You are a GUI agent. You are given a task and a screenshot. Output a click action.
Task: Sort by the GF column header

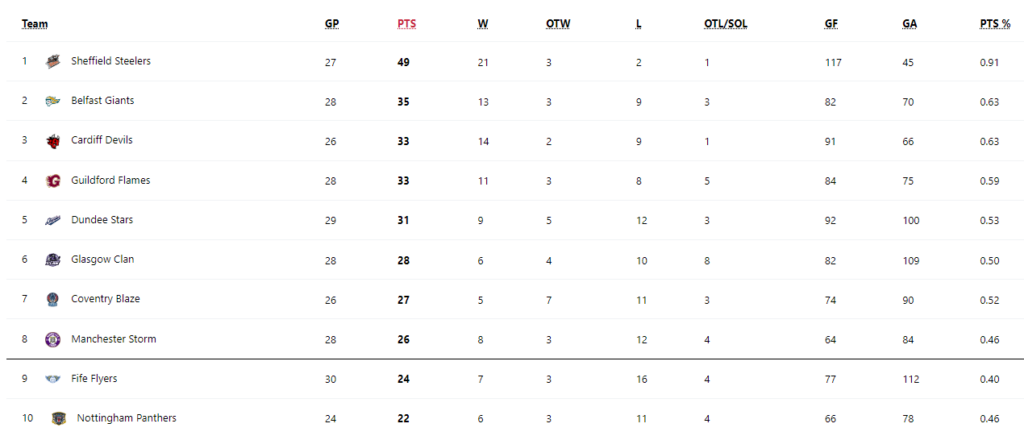(x=831, y=24)
